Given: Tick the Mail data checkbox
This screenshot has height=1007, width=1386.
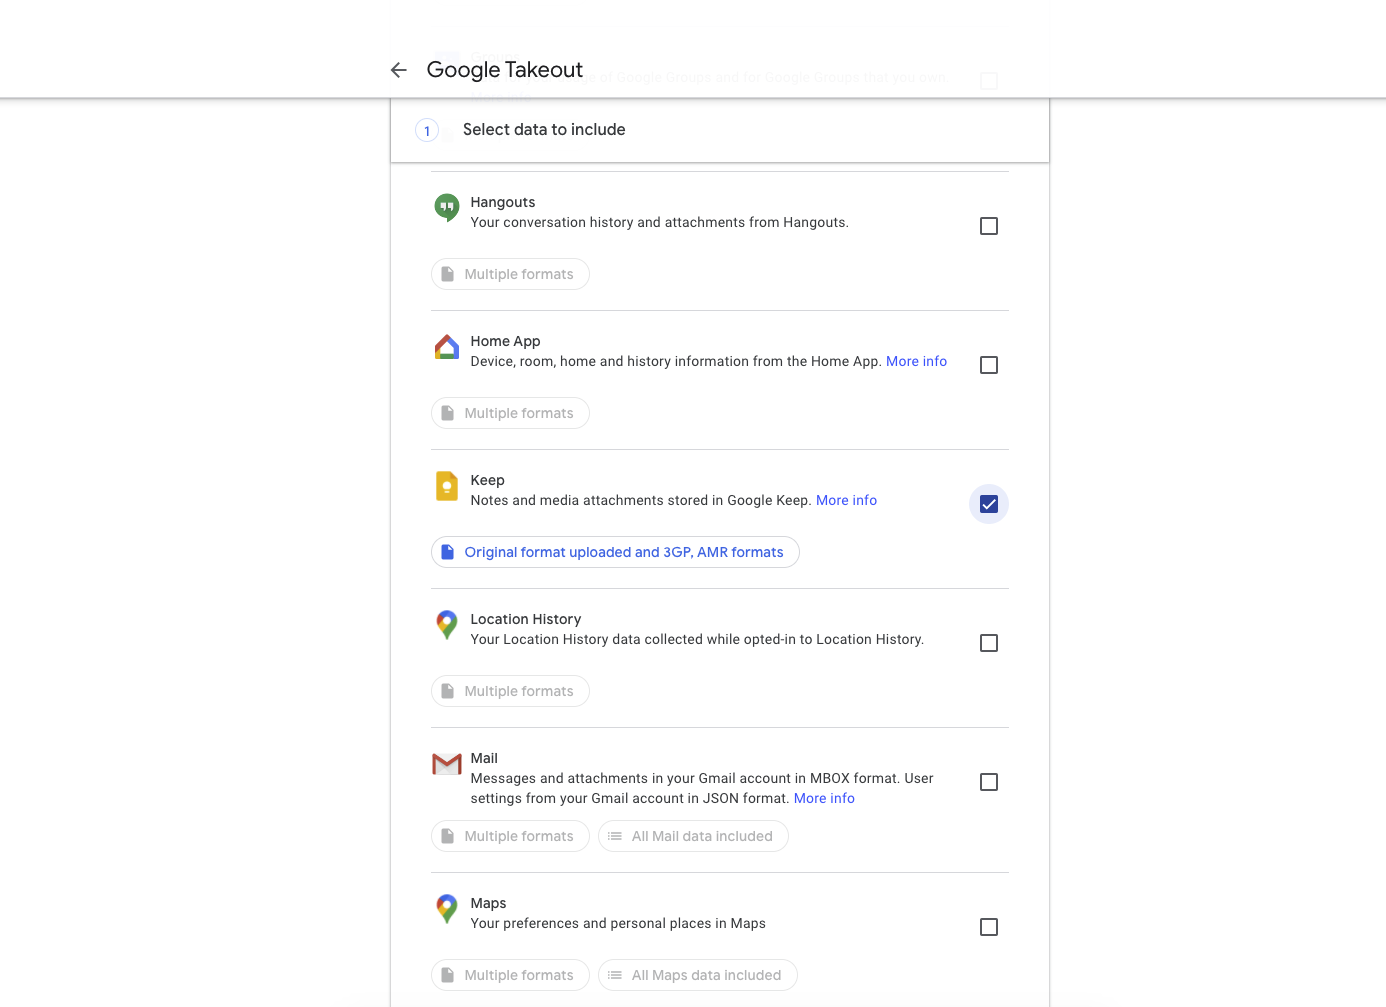Looking at the screenshot, I should [x=989, y=782].
